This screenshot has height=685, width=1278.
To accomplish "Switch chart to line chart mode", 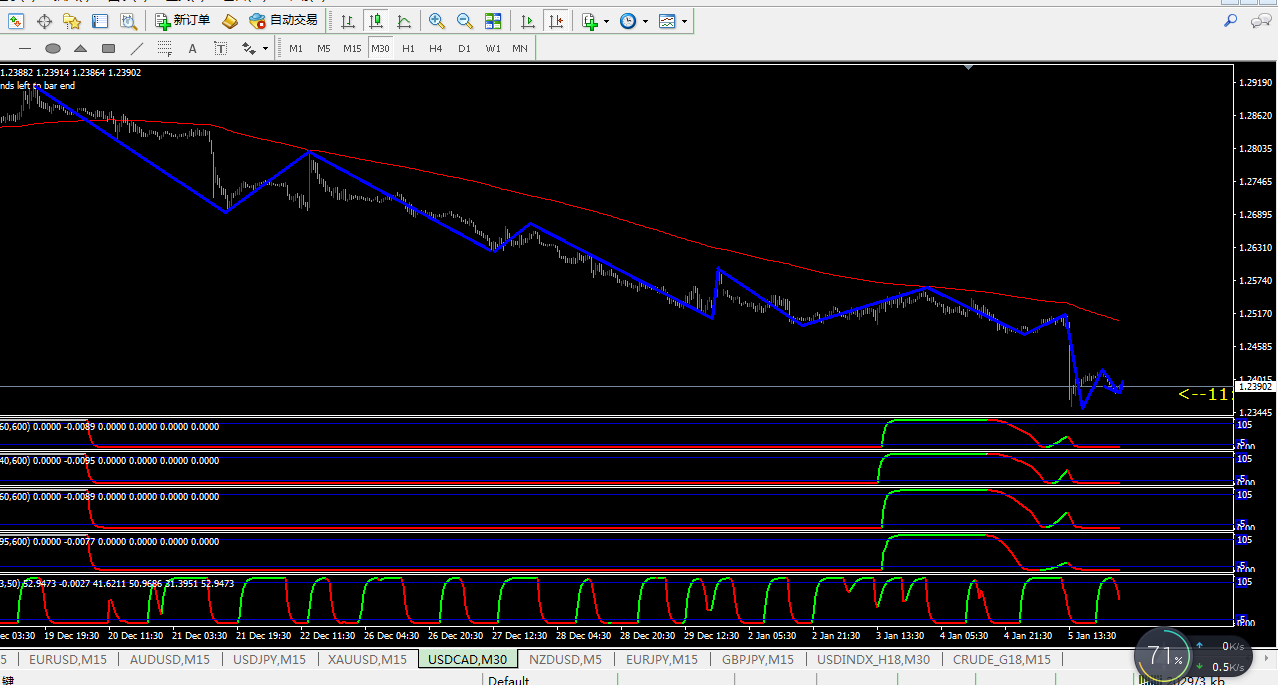I will pos(404,21).
